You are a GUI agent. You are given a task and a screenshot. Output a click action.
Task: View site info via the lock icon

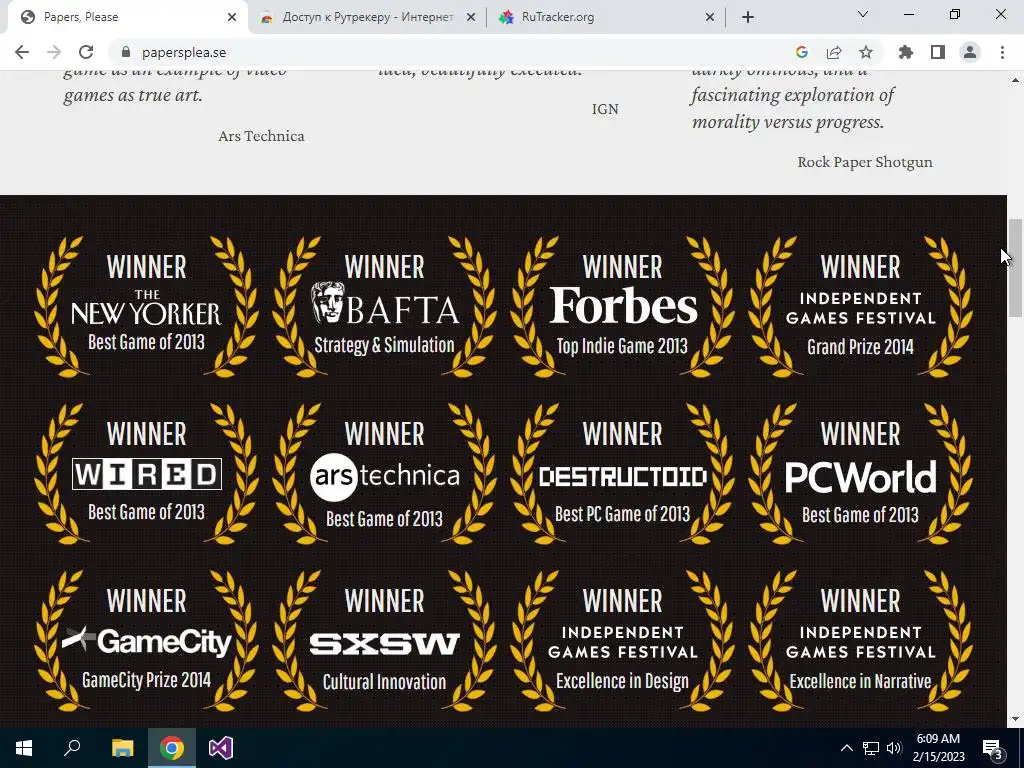[x=127, y=52]
